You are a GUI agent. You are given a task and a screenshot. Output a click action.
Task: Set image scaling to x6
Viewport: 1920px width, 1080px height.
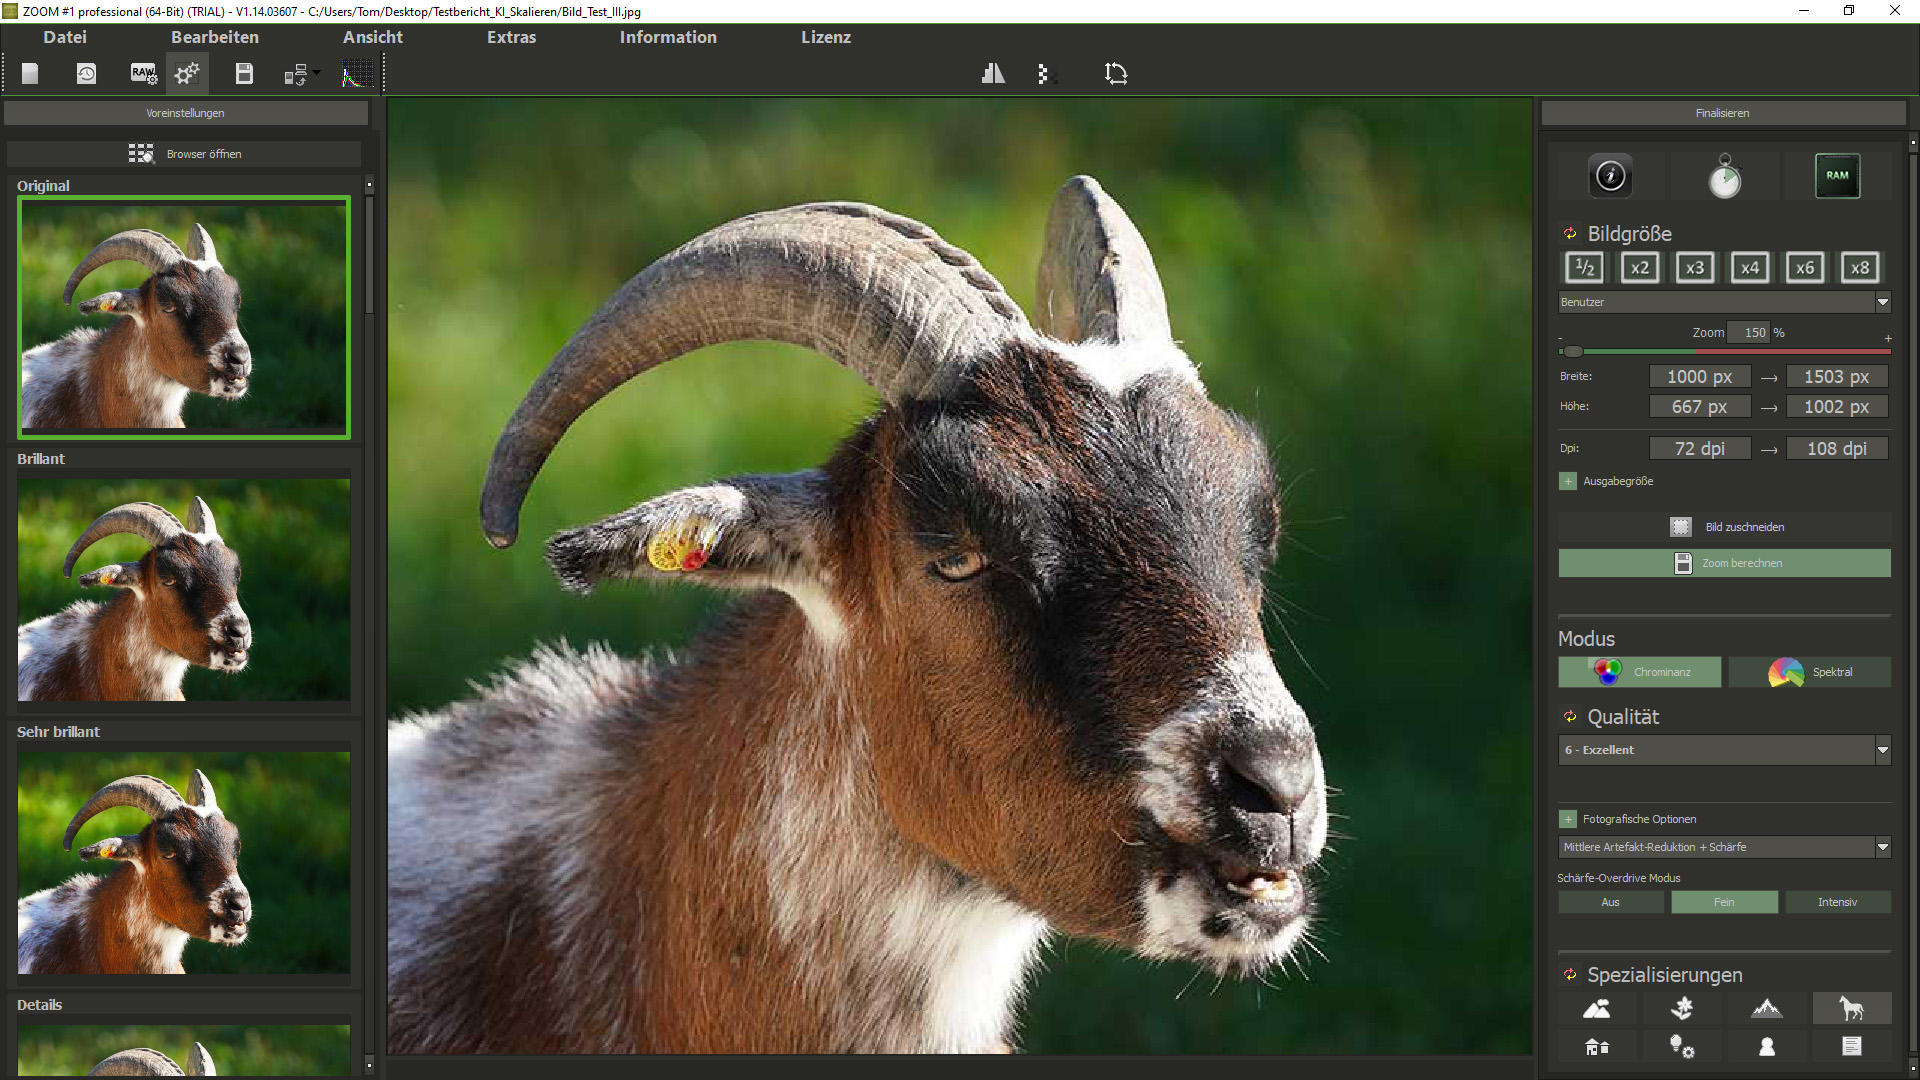click(x=1805, y=268)
